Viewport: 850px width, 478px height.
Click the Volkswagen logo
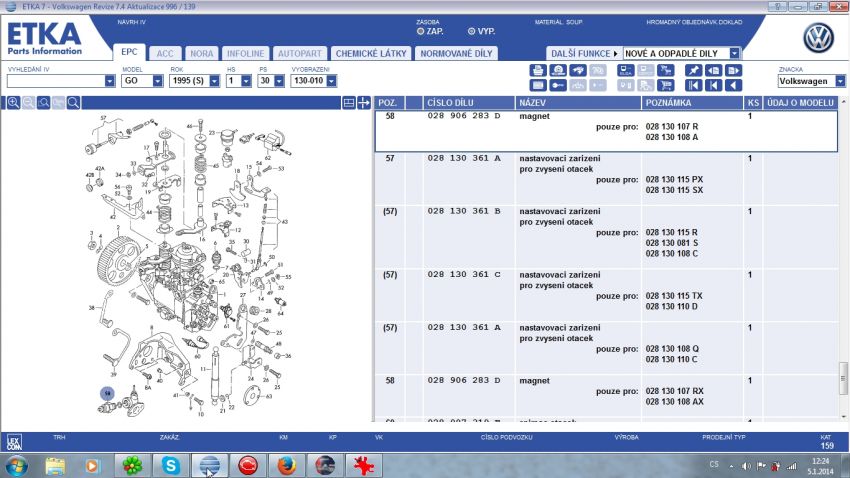pyautogui.click(x=818, y=38)
